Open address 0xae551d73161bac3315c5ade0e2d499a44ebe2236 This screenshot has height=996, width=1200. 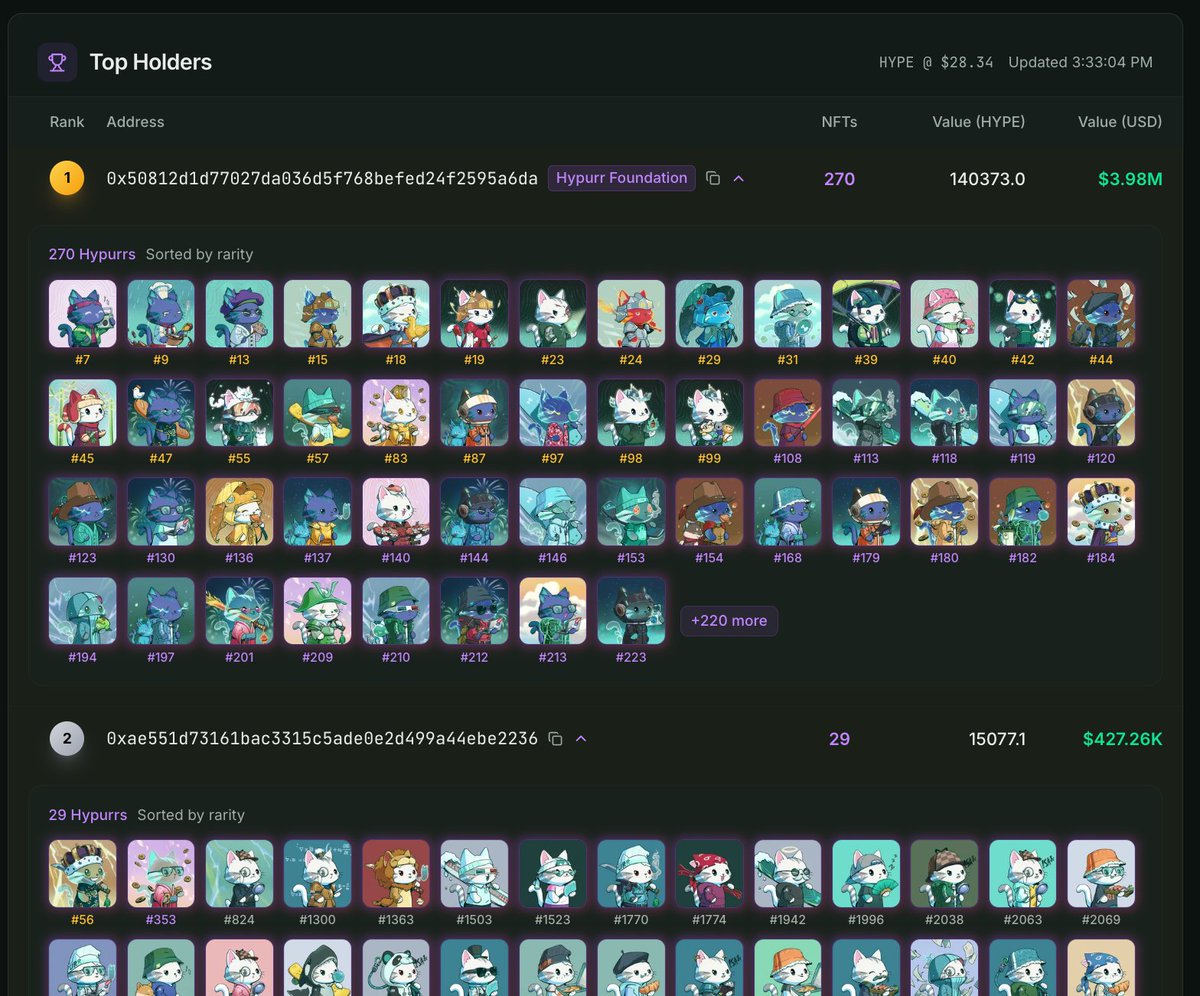[322, 739]
